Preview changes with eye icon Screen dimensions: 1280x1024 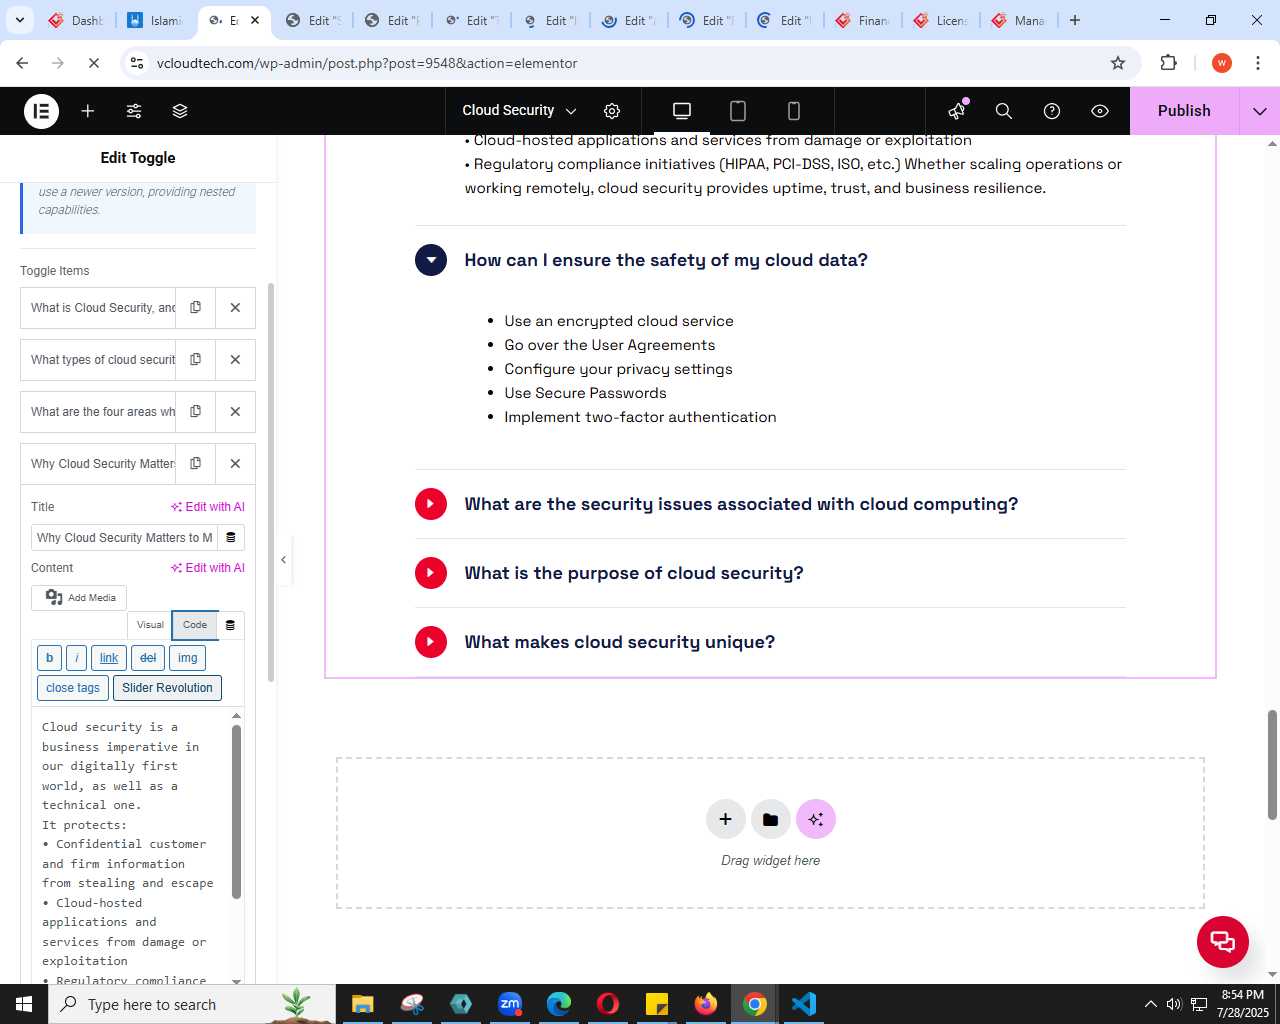click(1100, 111)
